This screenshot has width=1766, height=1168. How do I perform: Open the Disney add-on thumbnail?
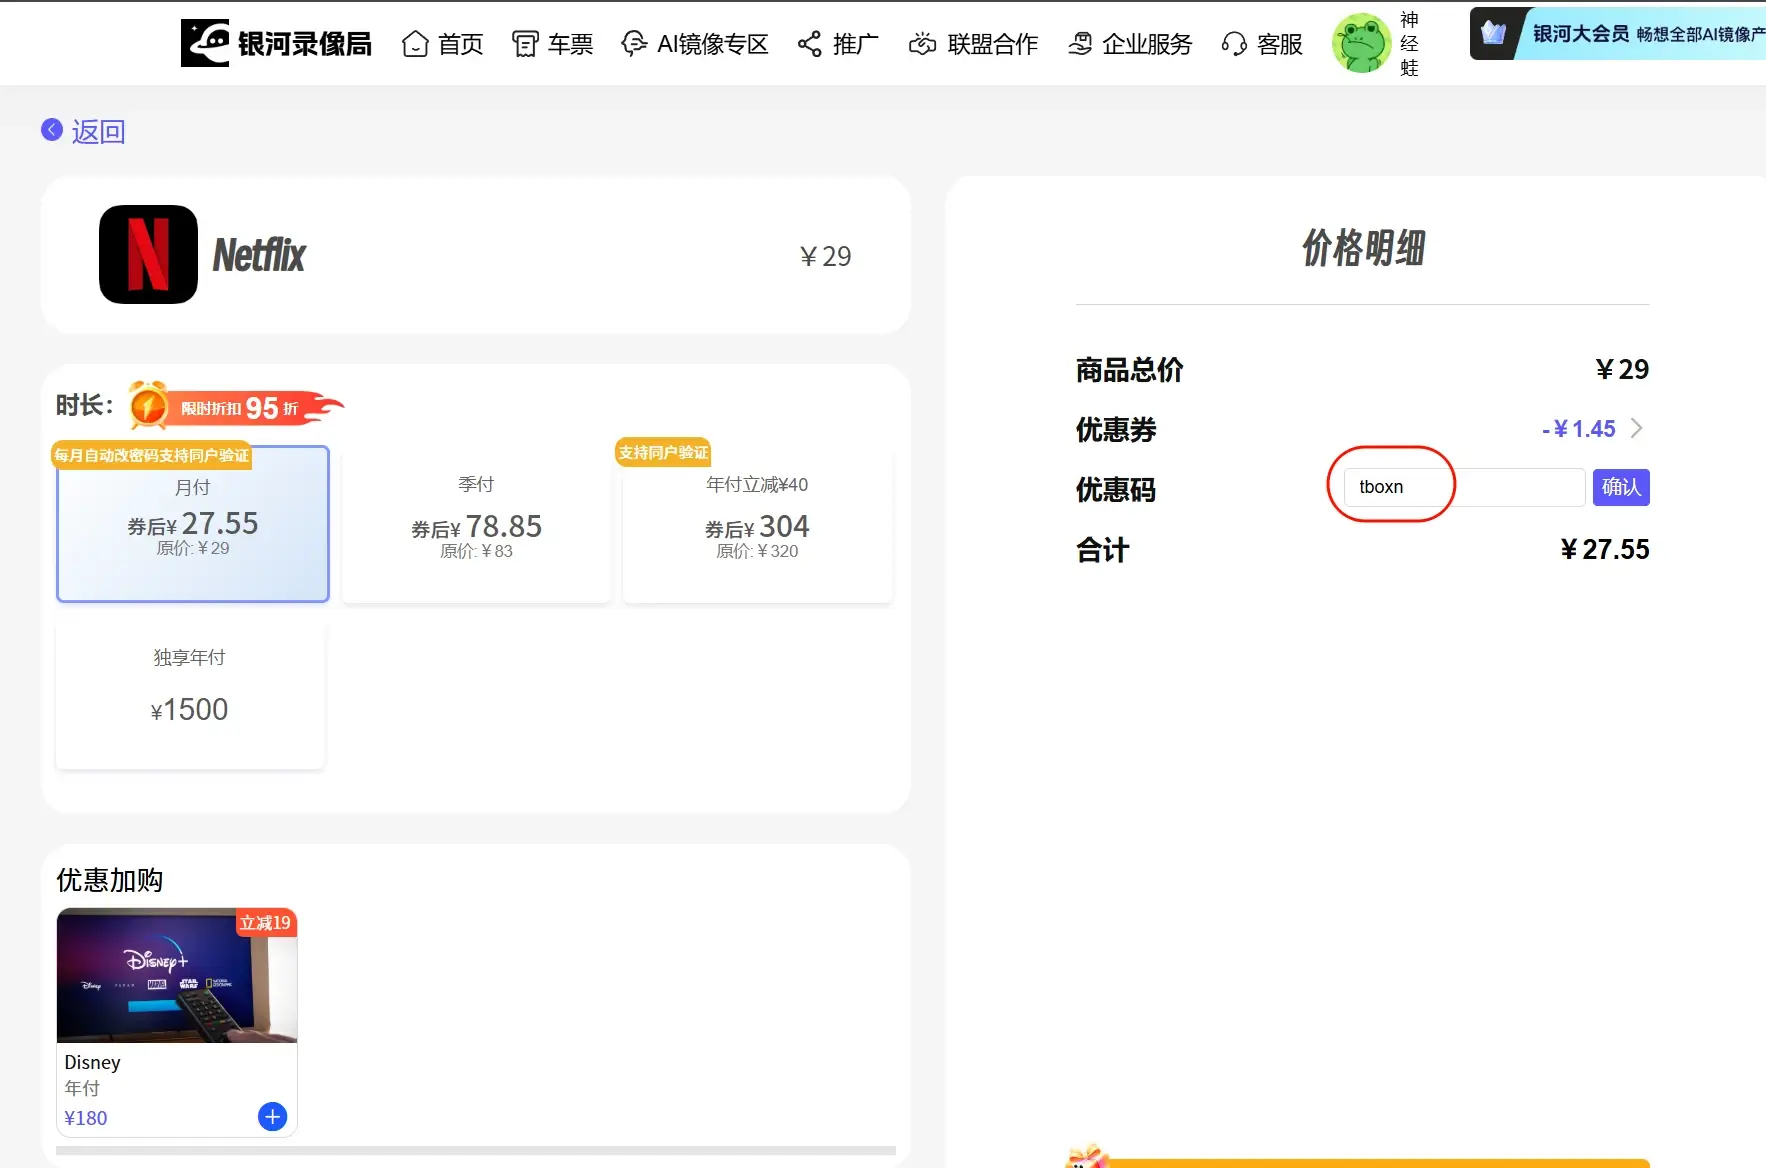tap(177, 975)
